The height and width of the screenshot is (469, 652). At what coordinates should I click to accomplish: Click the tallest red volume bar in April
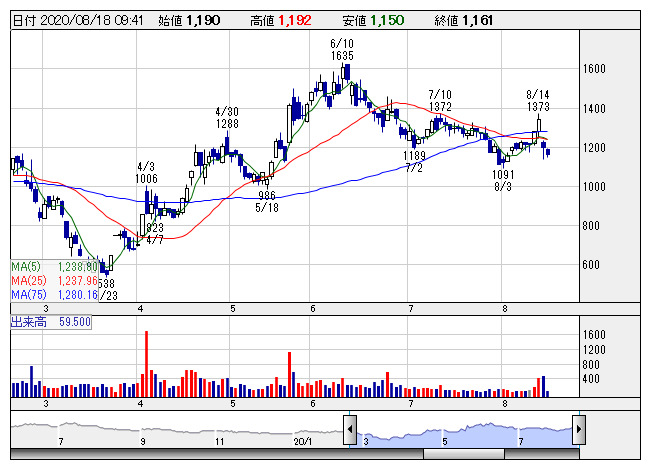pyautogui.click(x=146, y=364)
